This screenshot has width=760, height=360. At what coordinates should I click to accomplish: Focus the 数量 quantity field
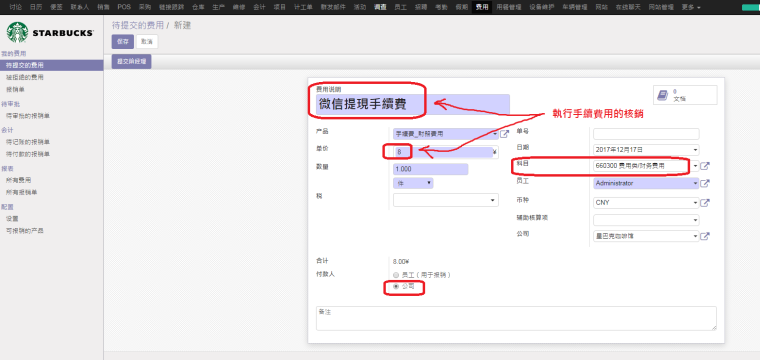click(x=430, y=169)
